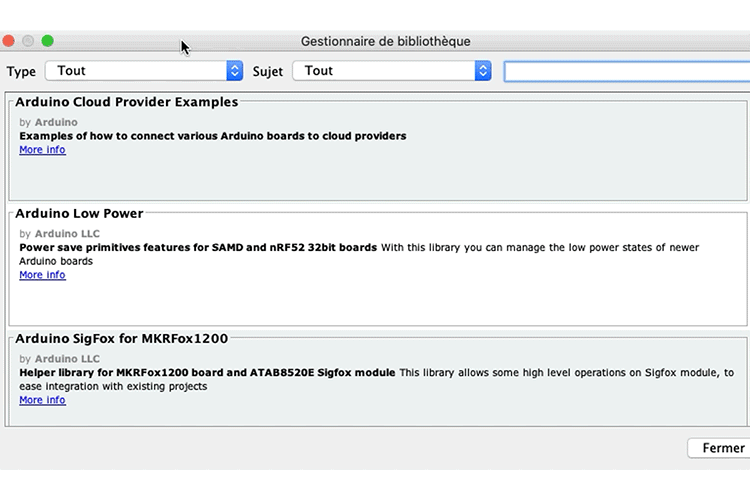
Task: Open the Type dropdown showing Tout
Action: 144,71
